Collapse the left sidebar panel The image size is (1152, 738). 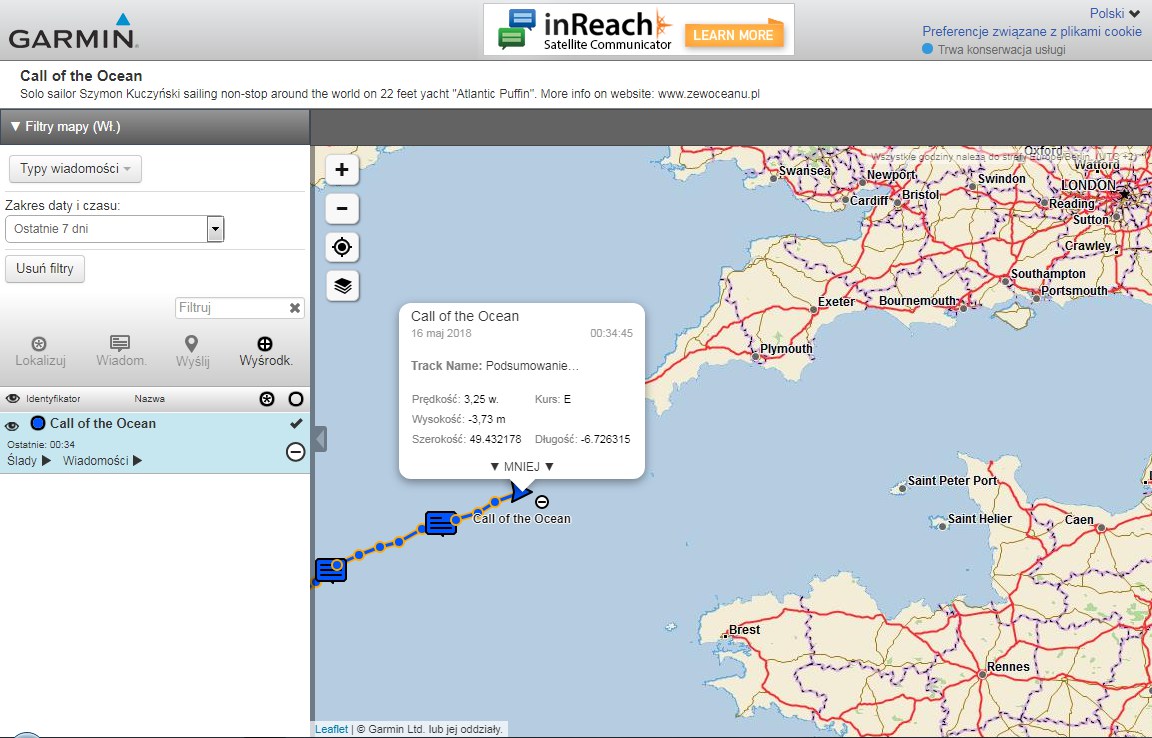(x=320, y=439)
